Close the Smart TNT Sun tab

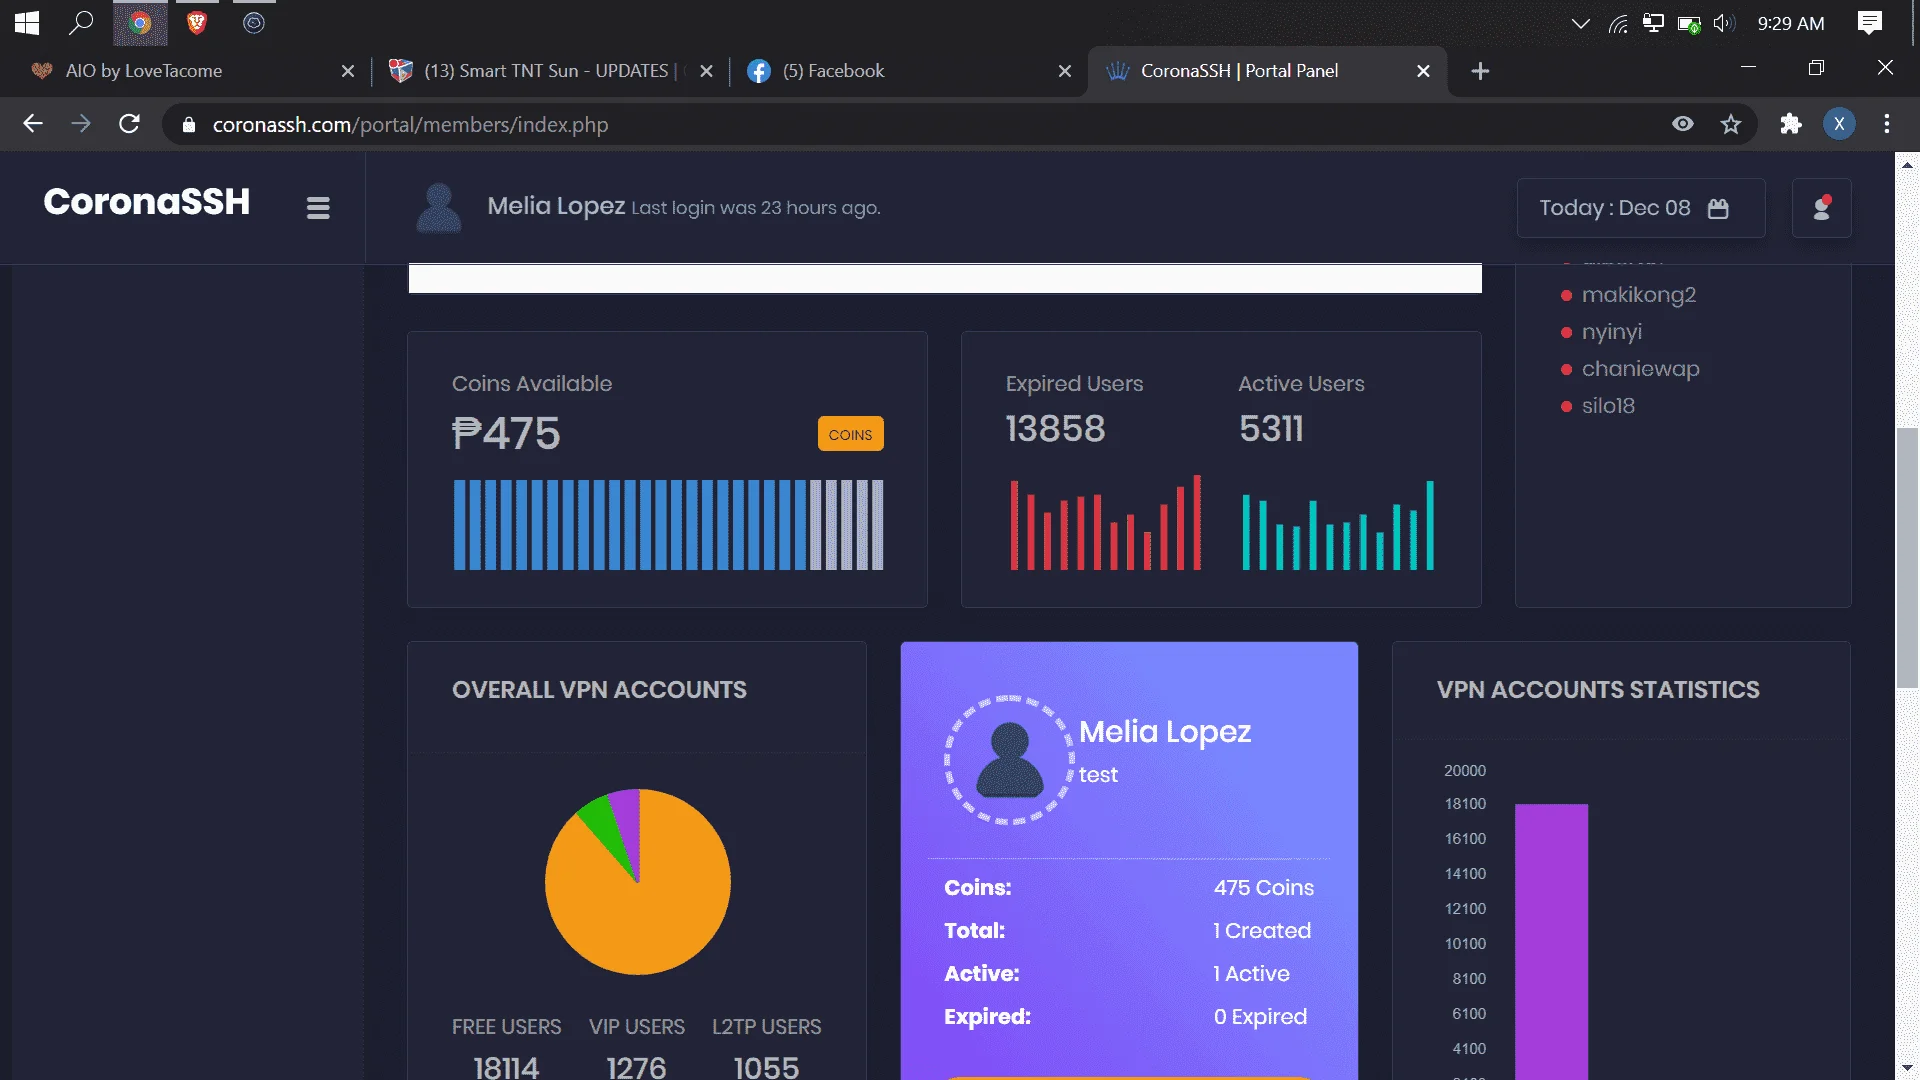pyautogui.click(x=706, y=71)
